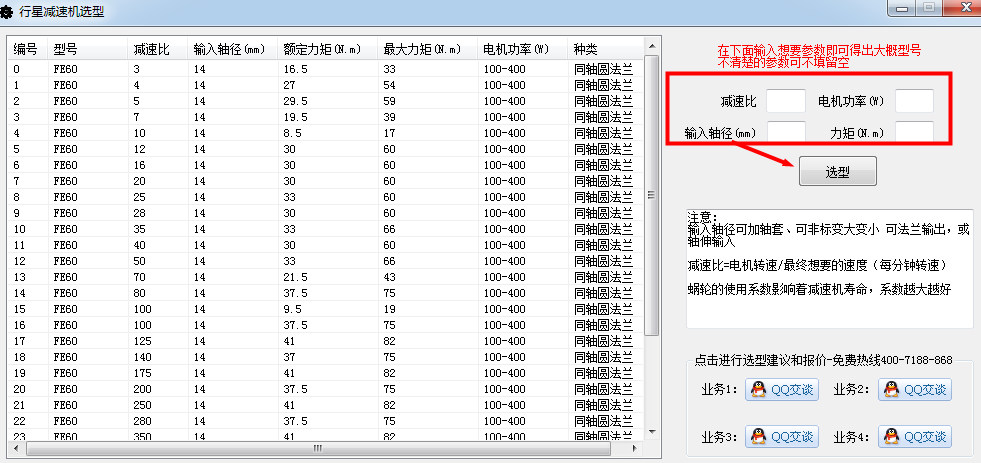This screenshot has height=463, width=981.
Task: Click the notes text box starting 注意
Action: click(830, 268)
